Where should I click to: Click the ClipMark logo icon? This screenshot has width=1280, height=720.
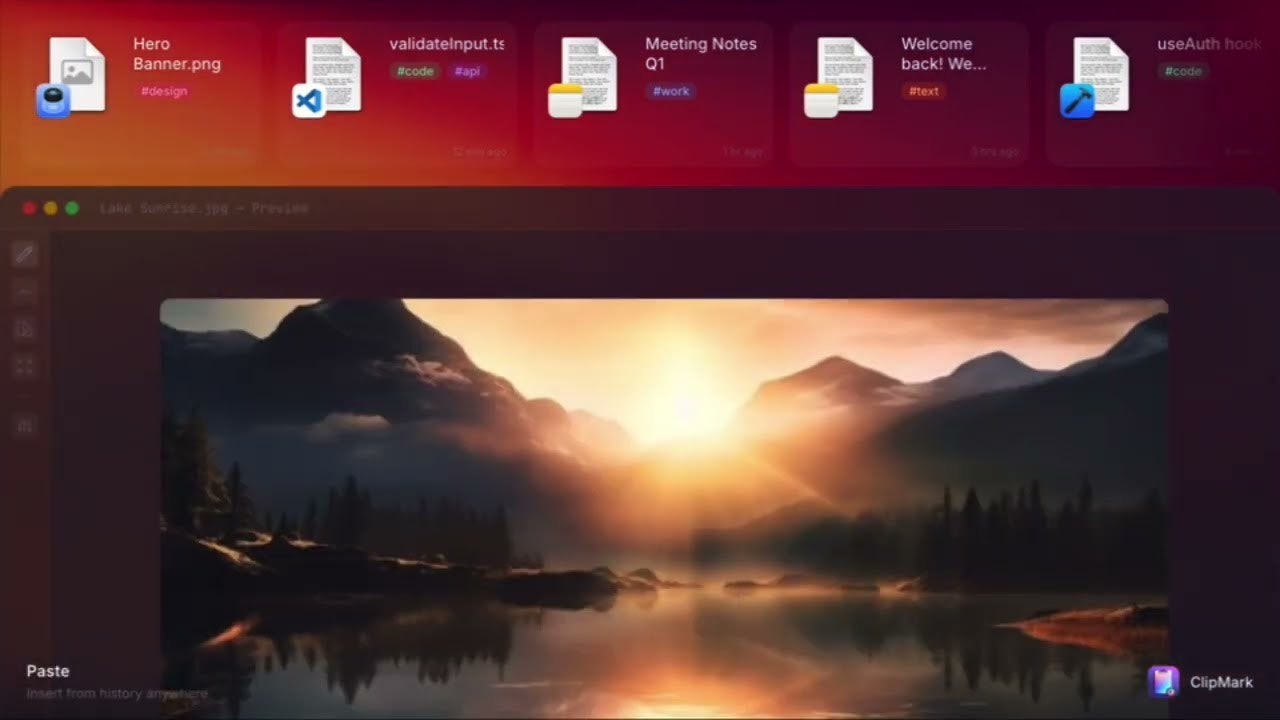click(1163, 682)
